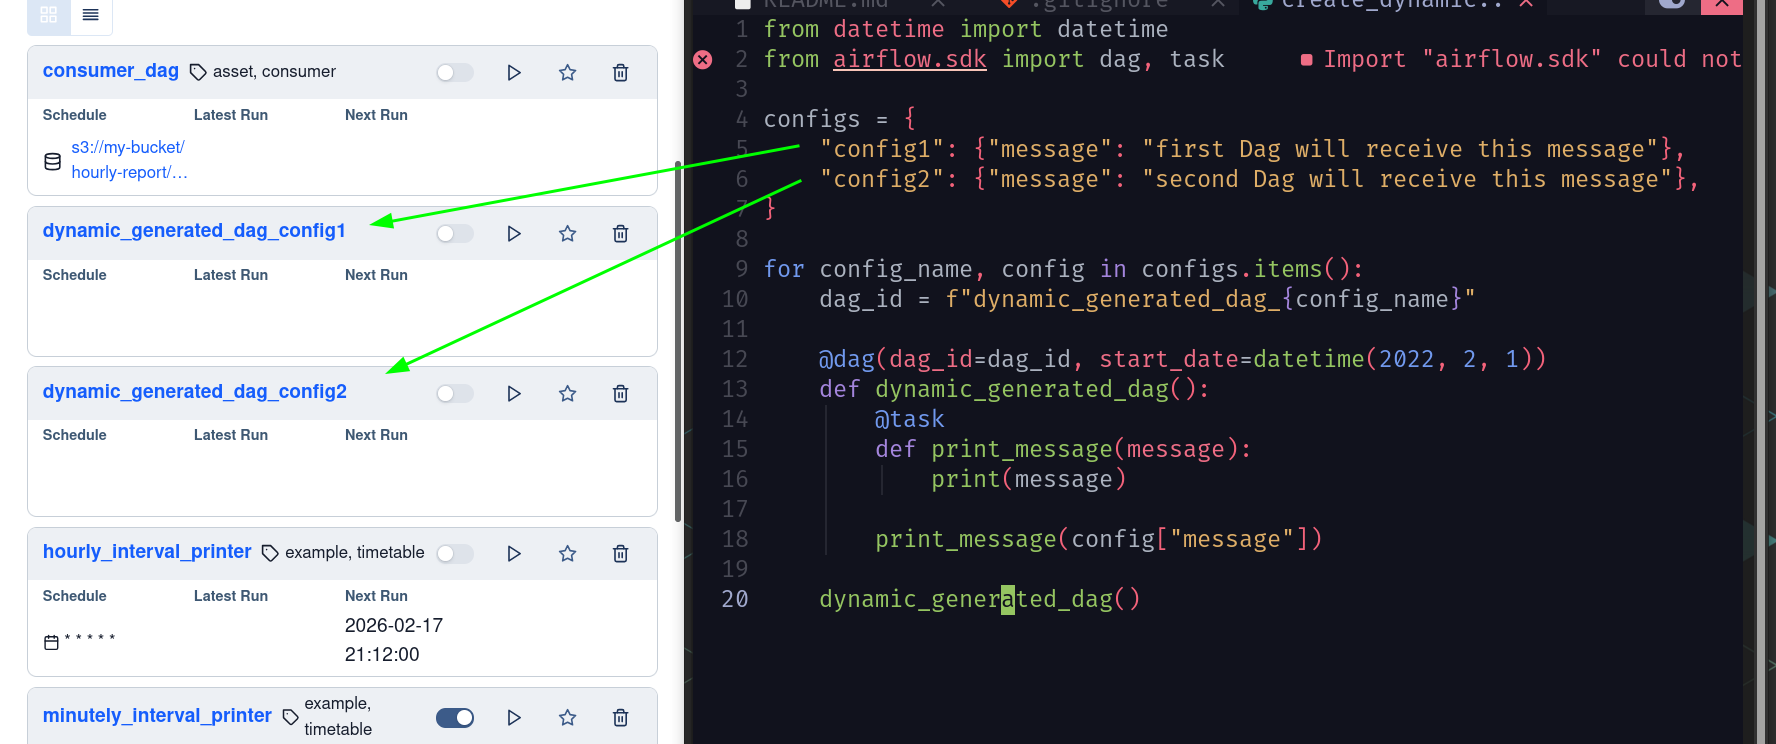Delete the dynamic_generated_dag_config2 DAG
The height and width of the screenshot is (744, 1776).
[620, 394]
